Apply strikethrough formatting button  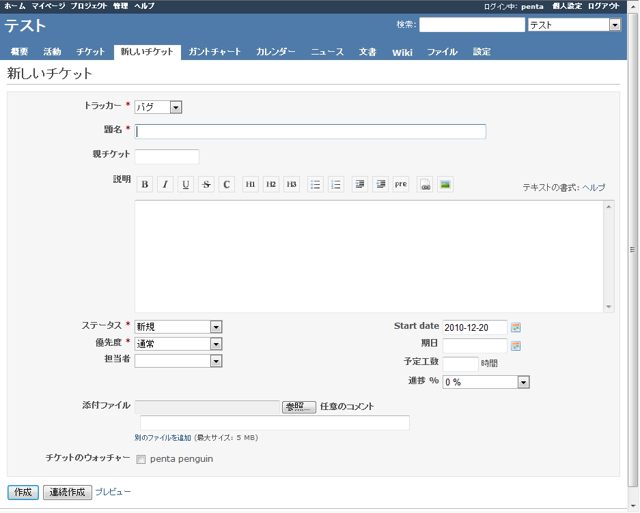click(206, 184)
